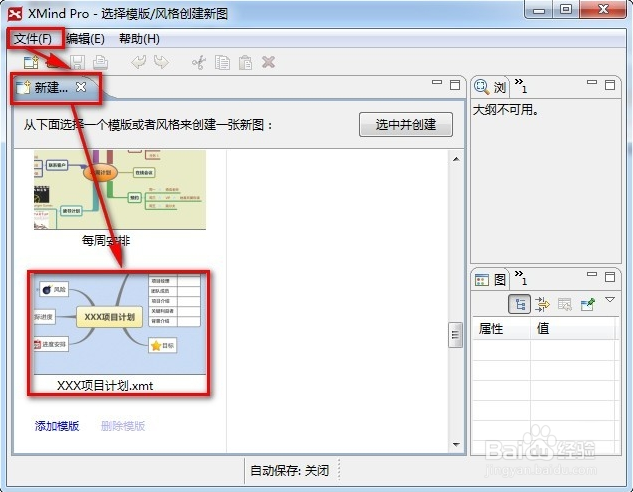The height and width of the screenshot is (492, 633).
Task: Click the 大纲不可用。 text
Action: coord(505,110)
